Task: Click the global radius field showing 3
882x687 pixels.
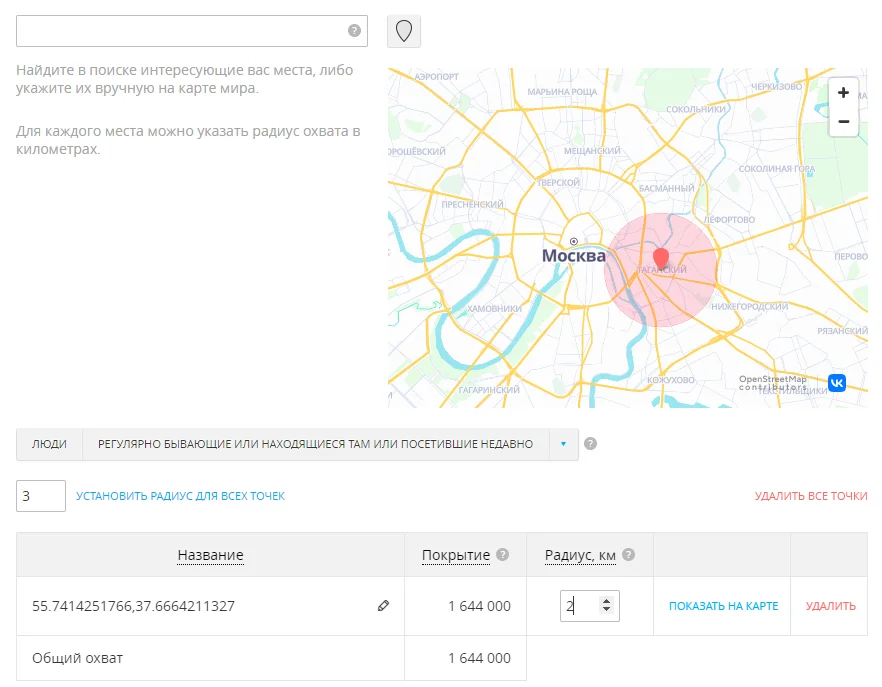Action: pos(41,496)
